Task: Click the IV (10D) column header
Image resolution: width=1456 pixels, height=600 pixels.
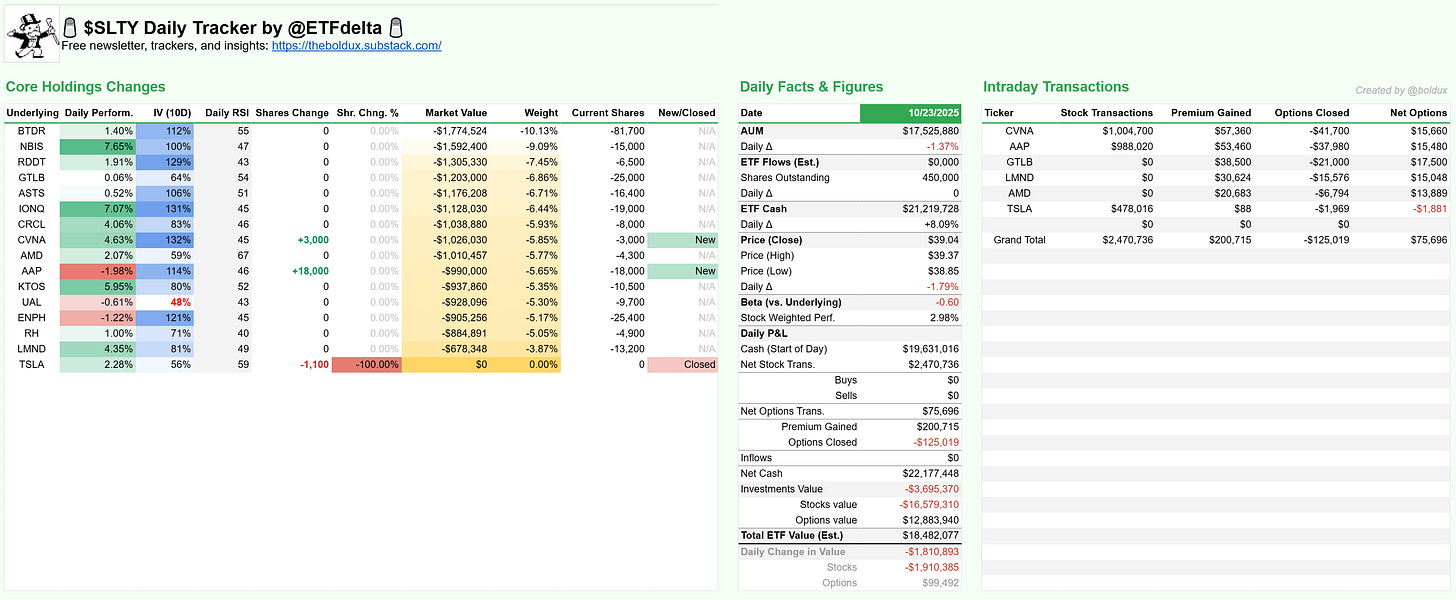Action: pyautogui.click(x=167, y=113)
